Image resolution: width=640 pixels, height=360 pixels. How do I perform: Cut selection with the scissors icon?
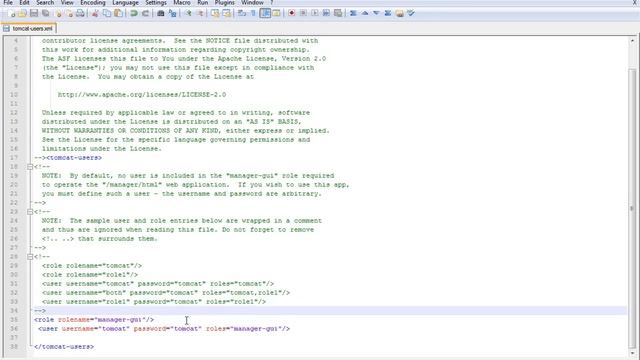[x=95, y=13]
